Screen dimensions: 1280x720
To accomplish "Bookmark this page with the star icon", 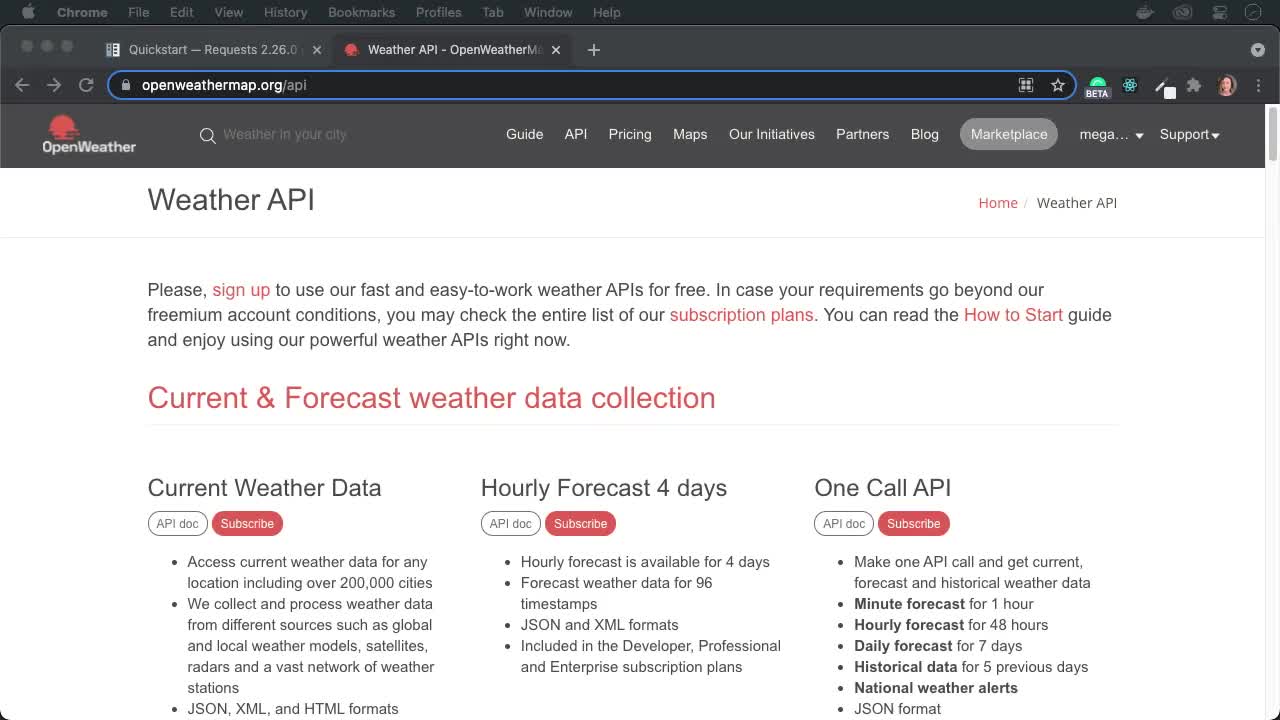I will [x=1057, y=85].
